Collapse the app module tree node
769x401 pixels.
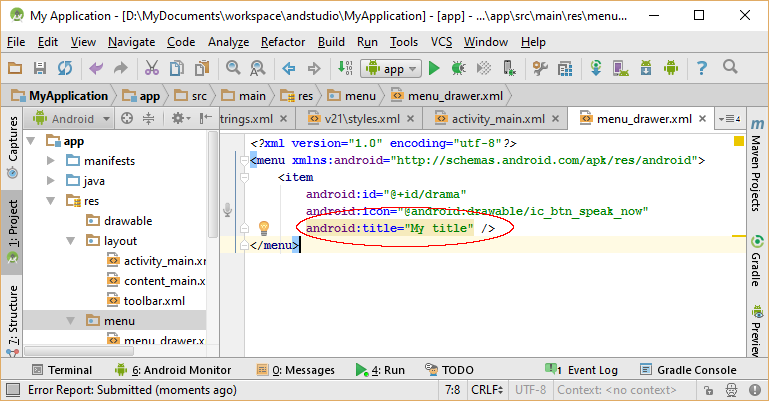tap(31, 141)
